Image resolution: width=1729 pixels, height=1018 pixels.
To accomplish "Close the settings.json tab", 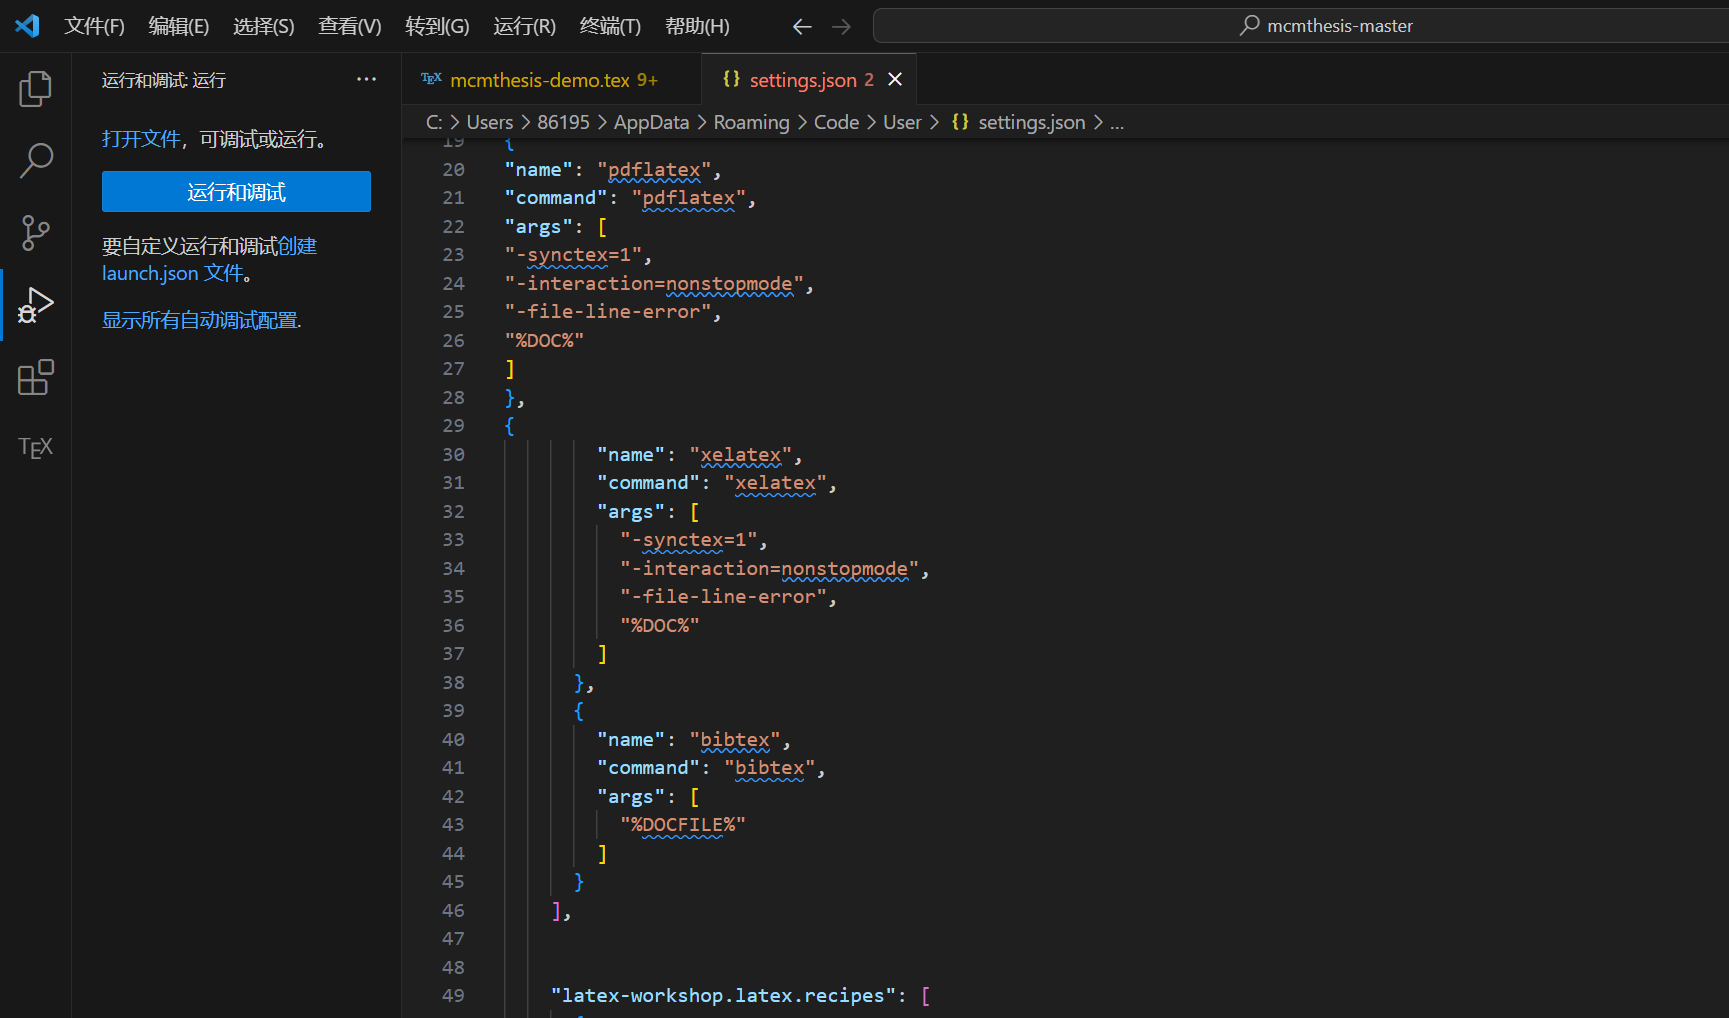I will (895, 79).
